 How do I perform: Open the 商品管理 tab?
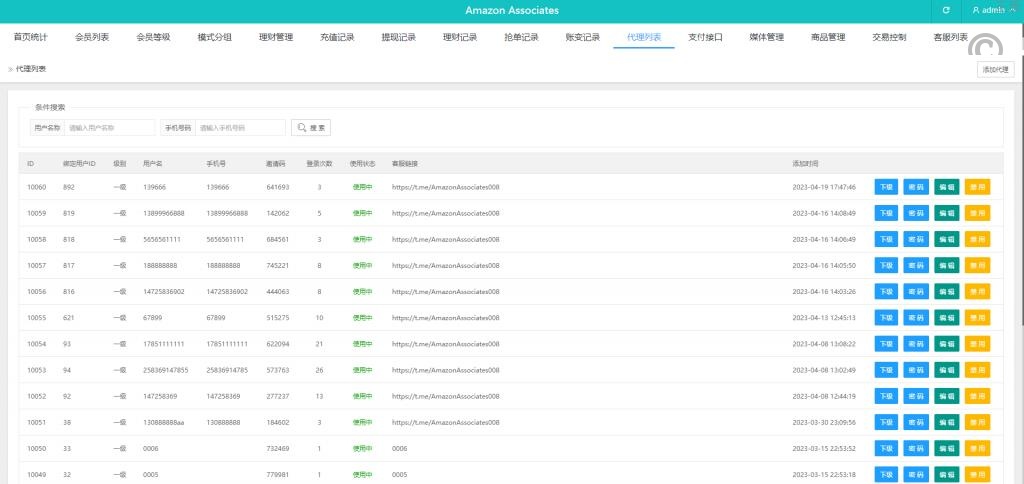pos(828,38)
